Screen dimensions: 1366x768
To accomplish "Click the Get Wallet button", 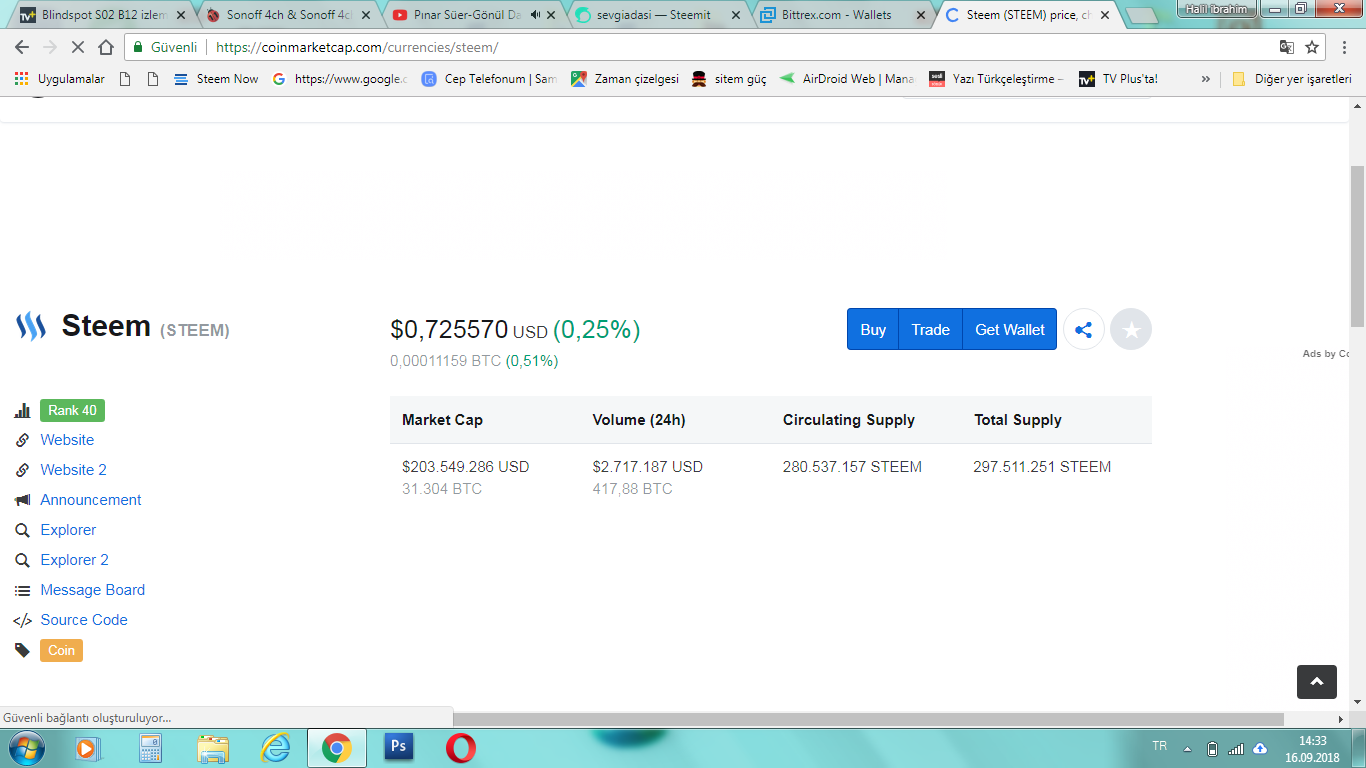I will (1010, 329).
